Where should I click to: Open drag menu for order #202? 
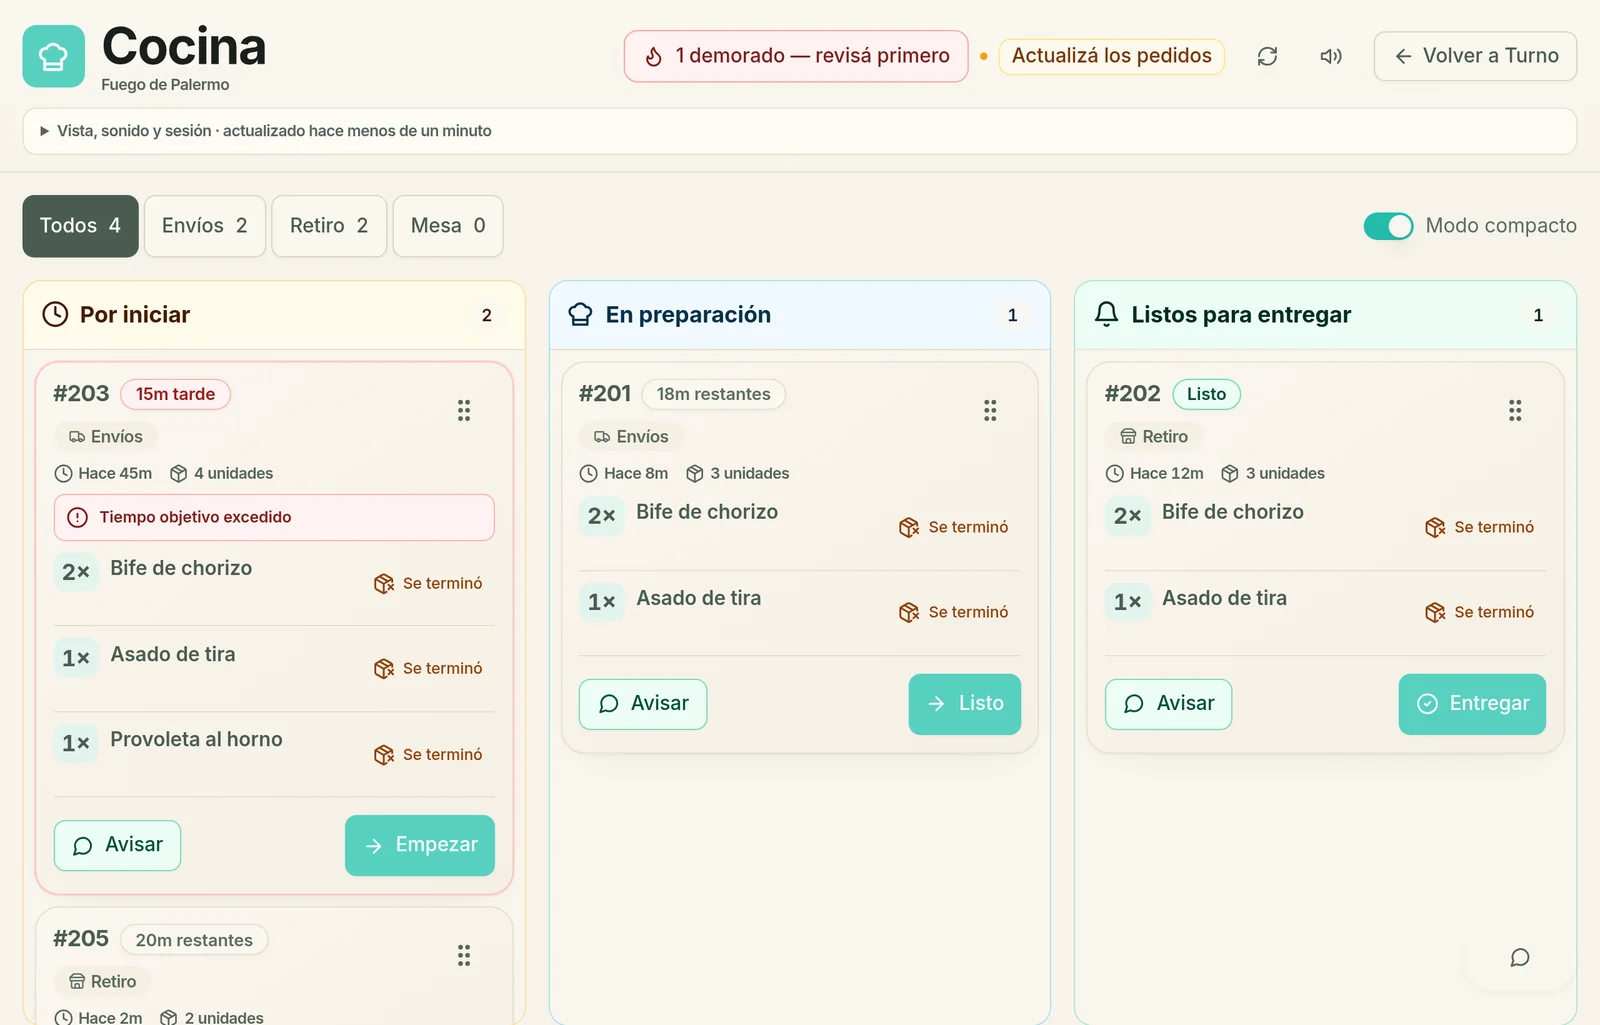1515,410
